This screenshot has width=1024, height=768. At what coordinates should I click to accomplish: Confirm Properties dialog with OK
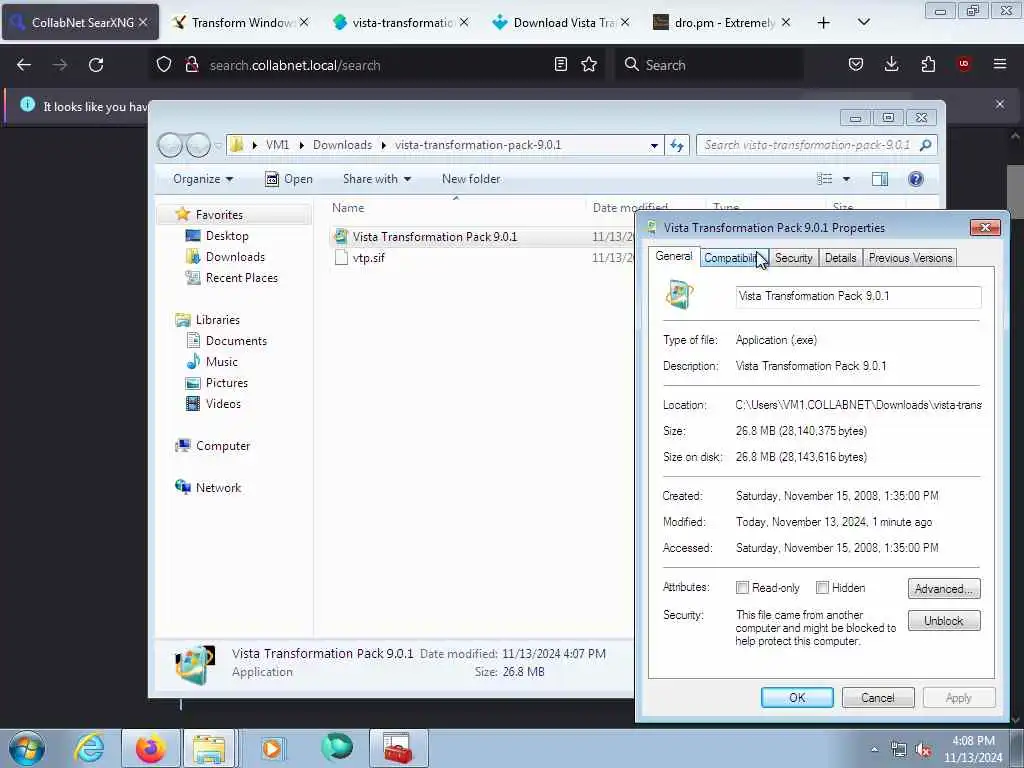pyautogui.click(x=797, y=697)
